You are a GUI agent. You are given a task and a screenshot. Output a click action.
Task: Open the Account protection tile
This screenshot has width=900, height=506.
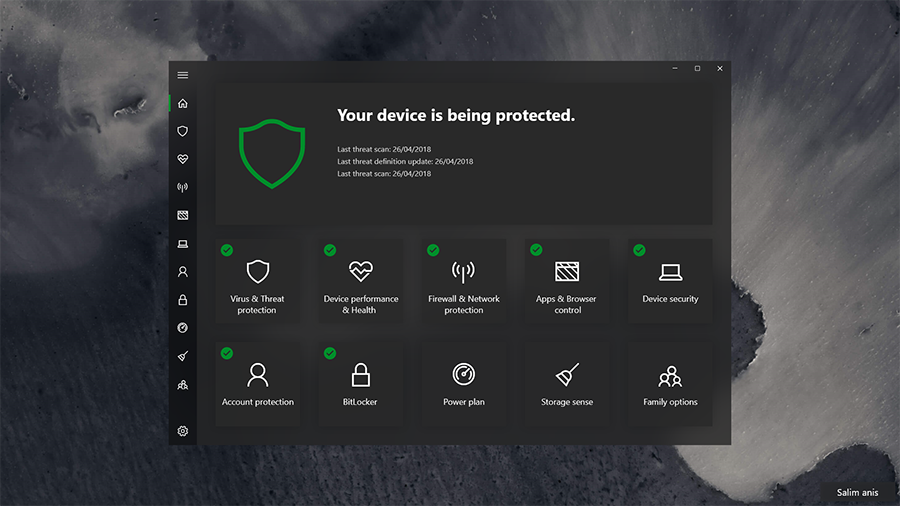pyautogui.click(x=257, y=384)
